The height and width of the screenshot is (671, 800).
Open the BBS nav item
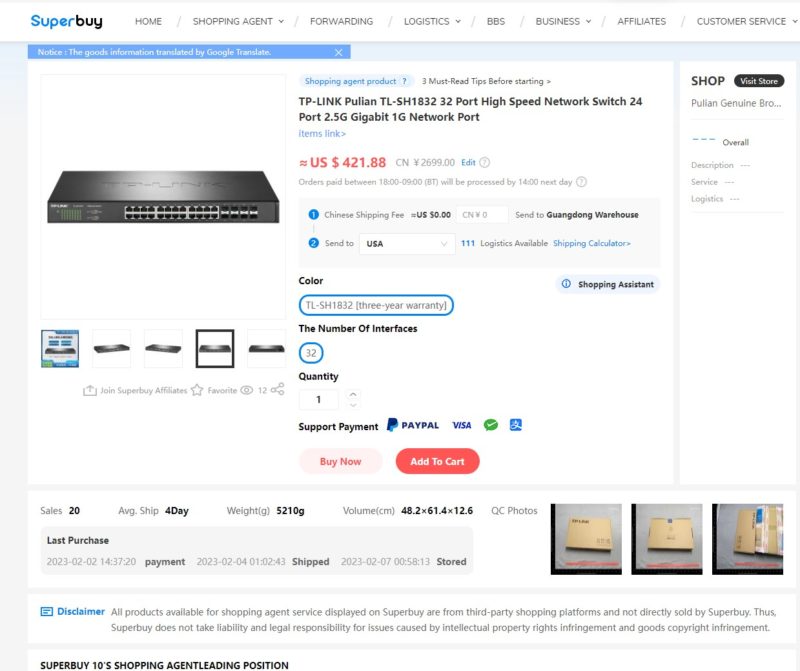click(x=496, y=21)
